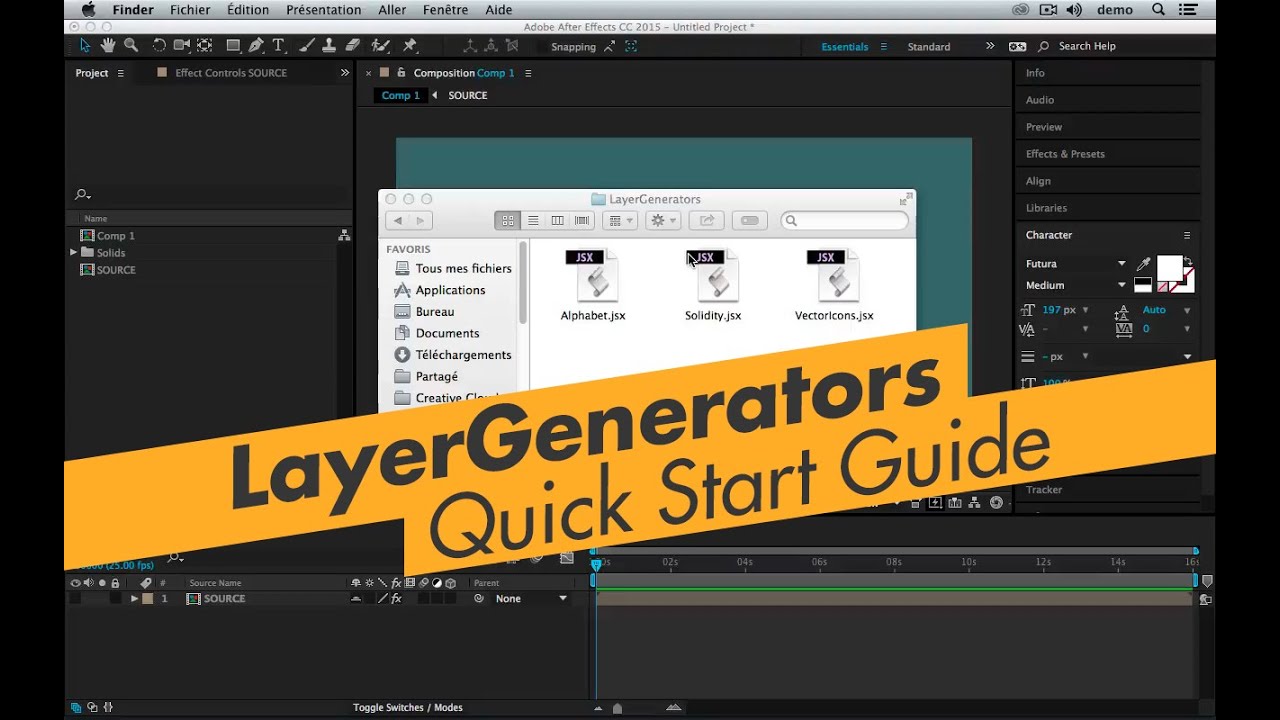Select the Horizontal Type tool
The height and width of the screenshot is (720, 1280).
click(278, 45)
